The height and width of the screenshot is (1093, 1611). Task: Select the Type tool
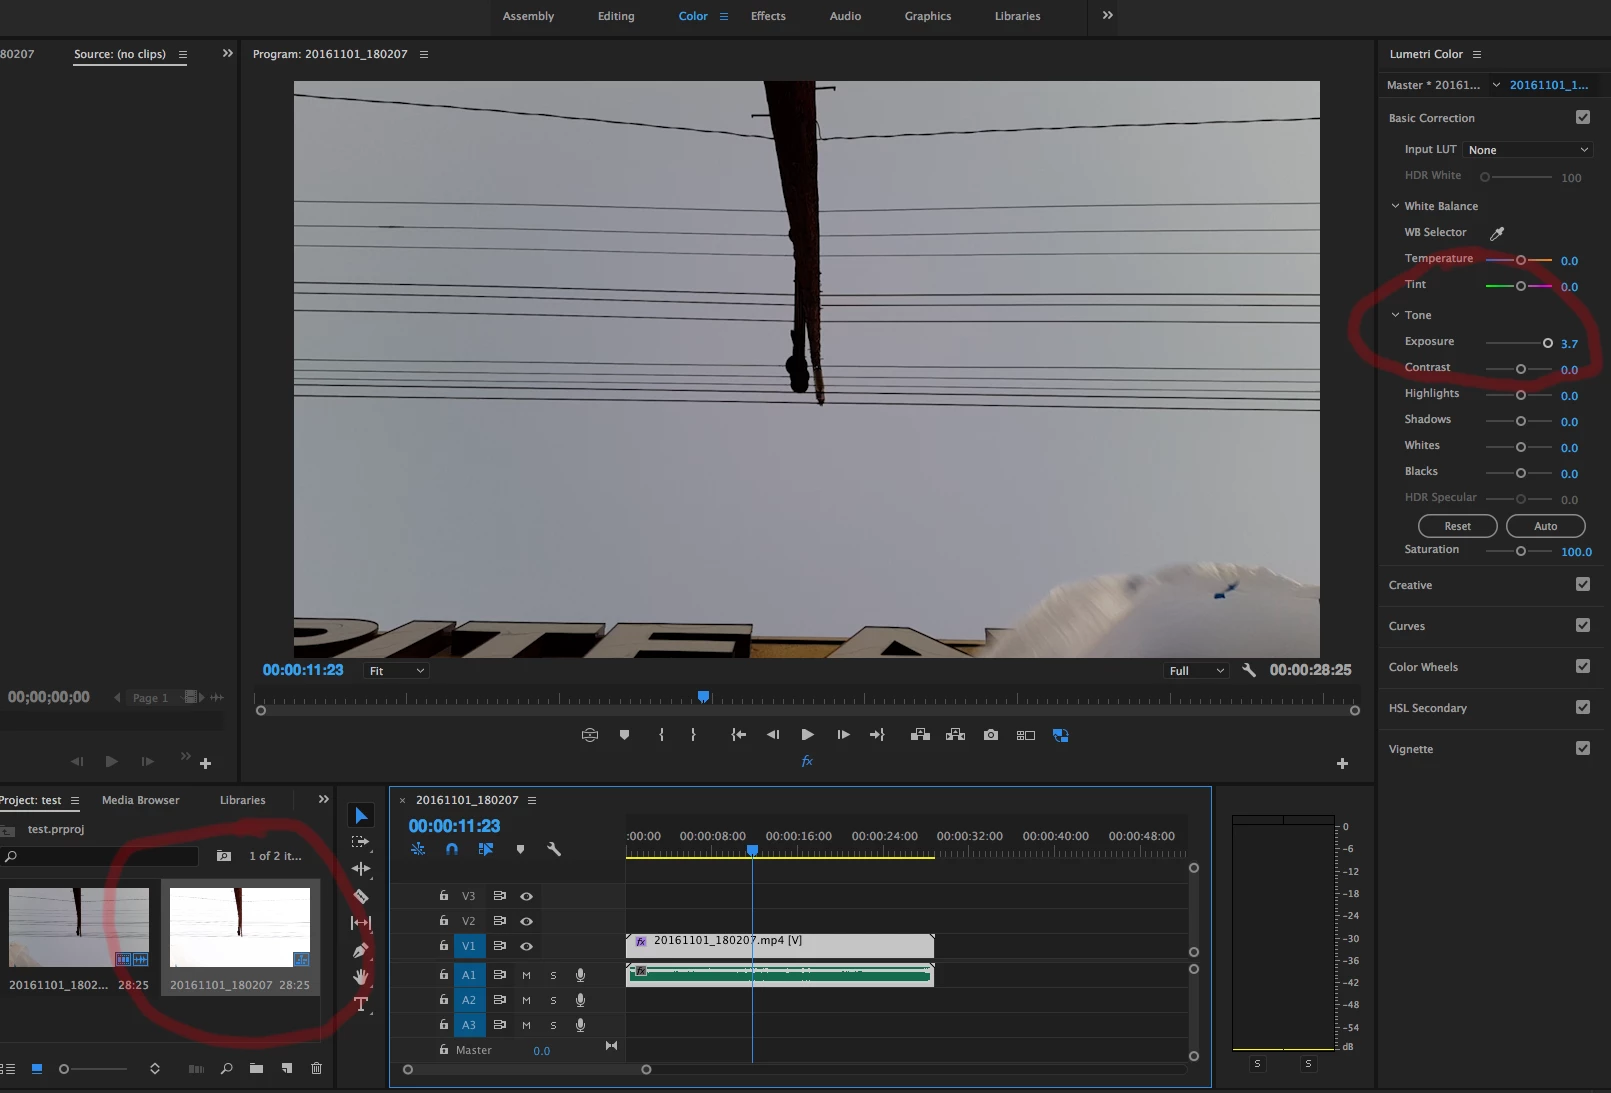[361, 1004]
